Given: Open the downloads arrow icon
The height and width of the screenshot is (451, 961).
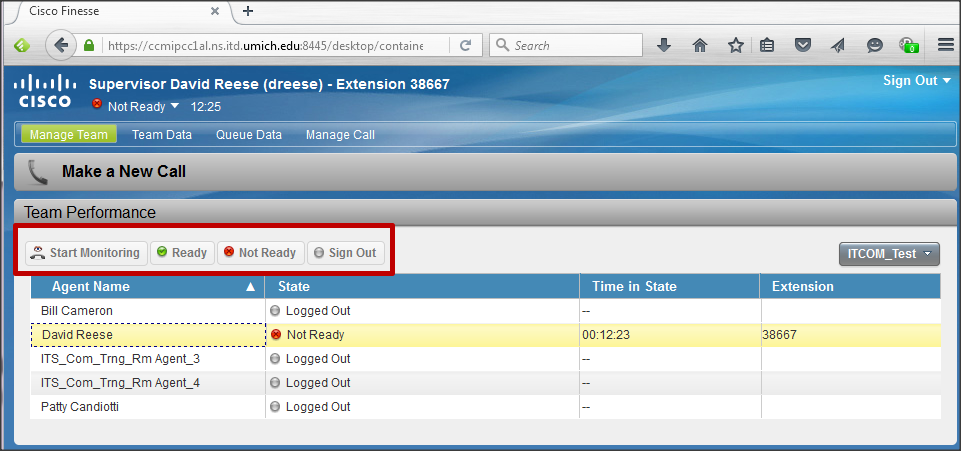Looking at the screenshot, I should (x=664, y=45).
